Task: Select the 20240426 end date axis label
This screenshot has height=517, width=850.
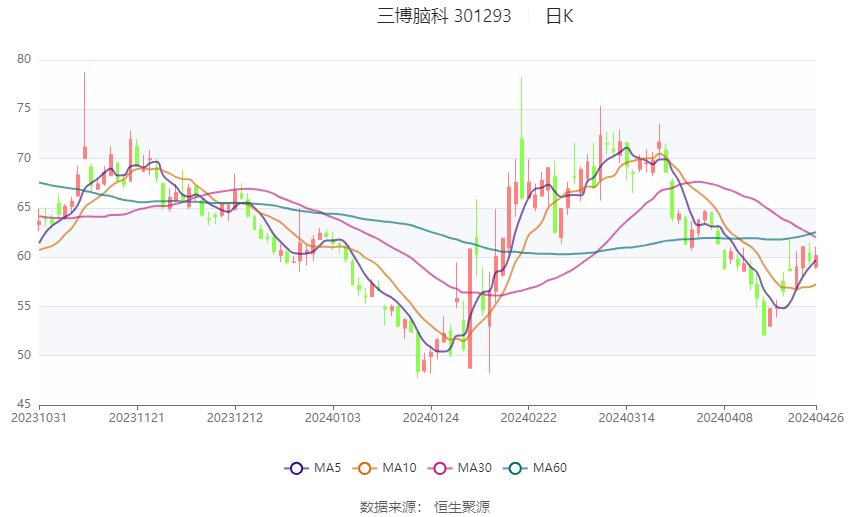Action: 815,418
